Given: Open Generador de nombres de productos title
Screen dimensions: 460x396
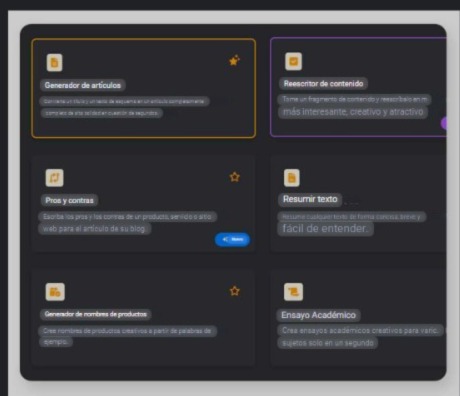Looking at the screenshot, I should tap(96, 314).
